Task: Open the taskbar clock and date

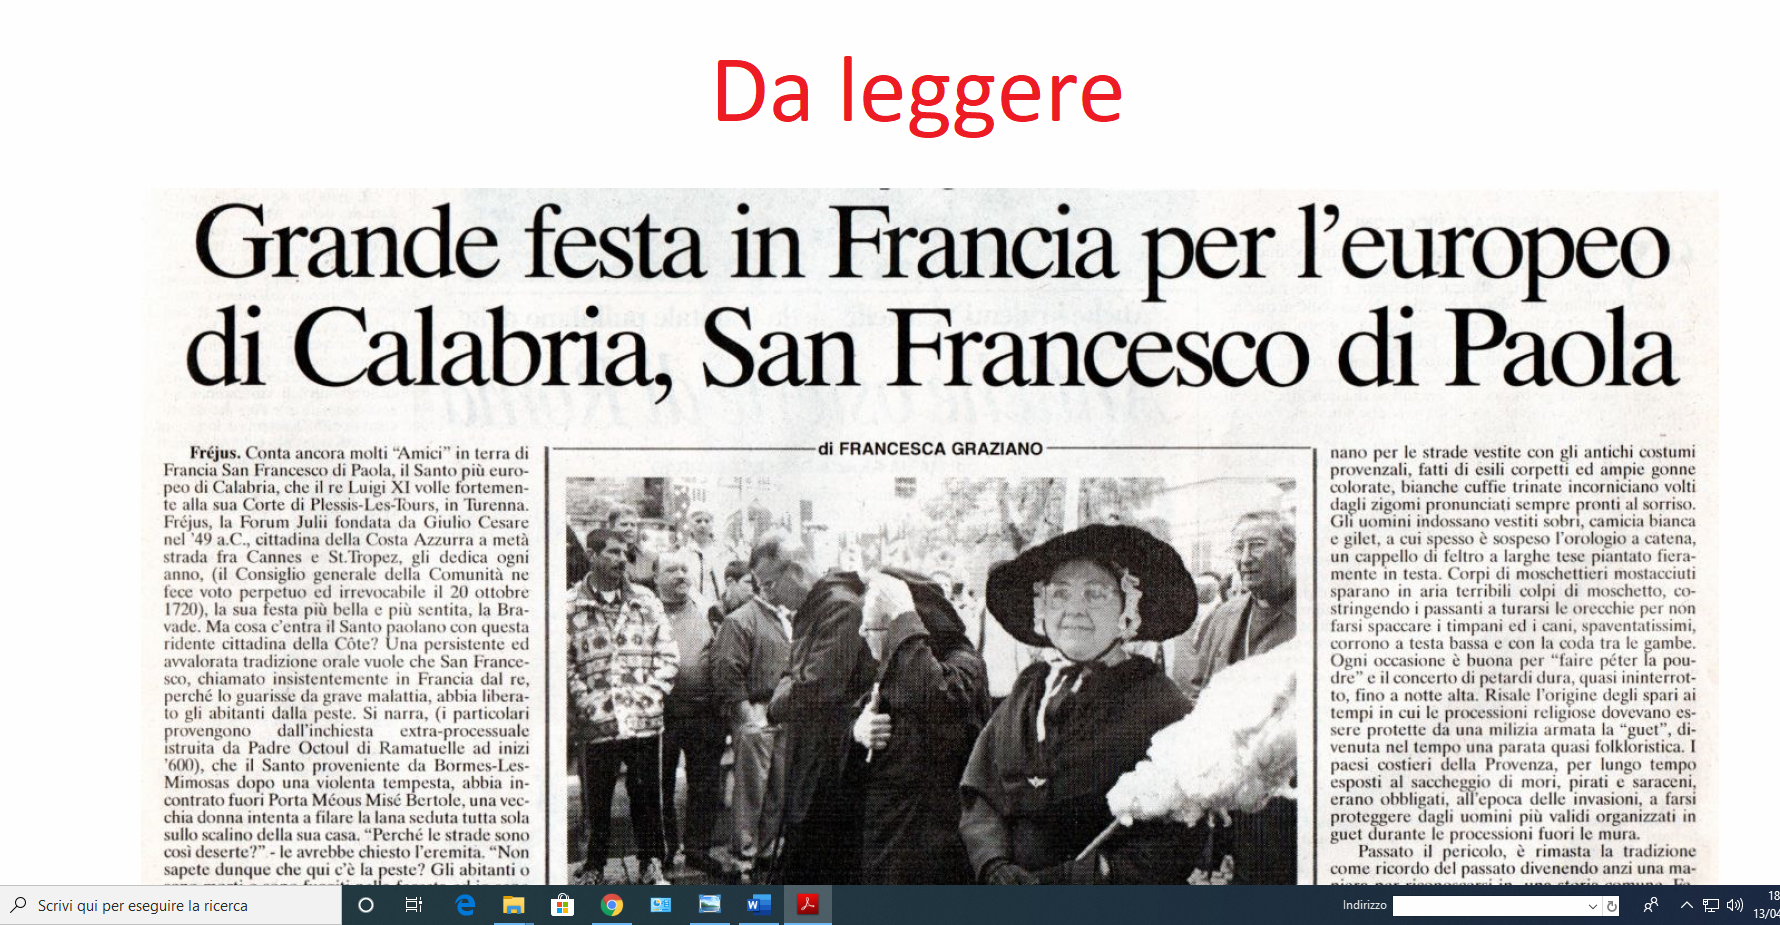Action: (x=1766, y=905)
